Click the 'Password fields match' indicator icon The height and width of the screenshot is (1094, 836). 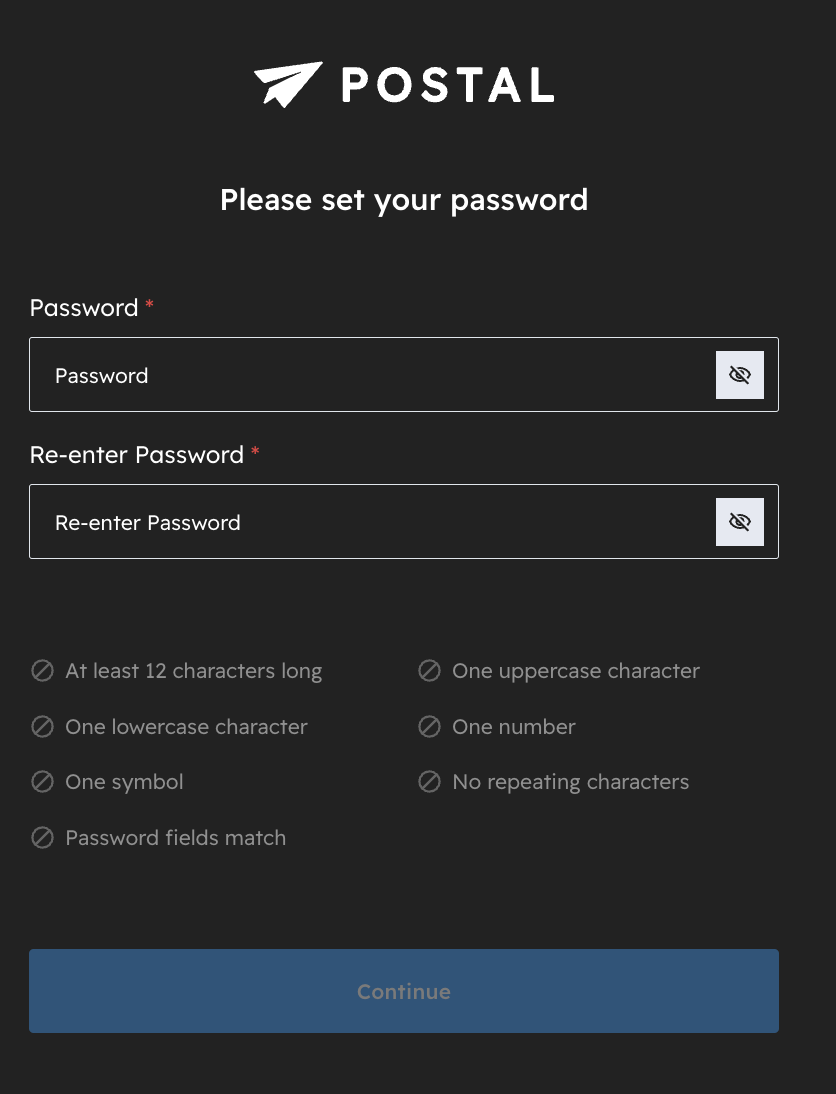pos(43,837)
